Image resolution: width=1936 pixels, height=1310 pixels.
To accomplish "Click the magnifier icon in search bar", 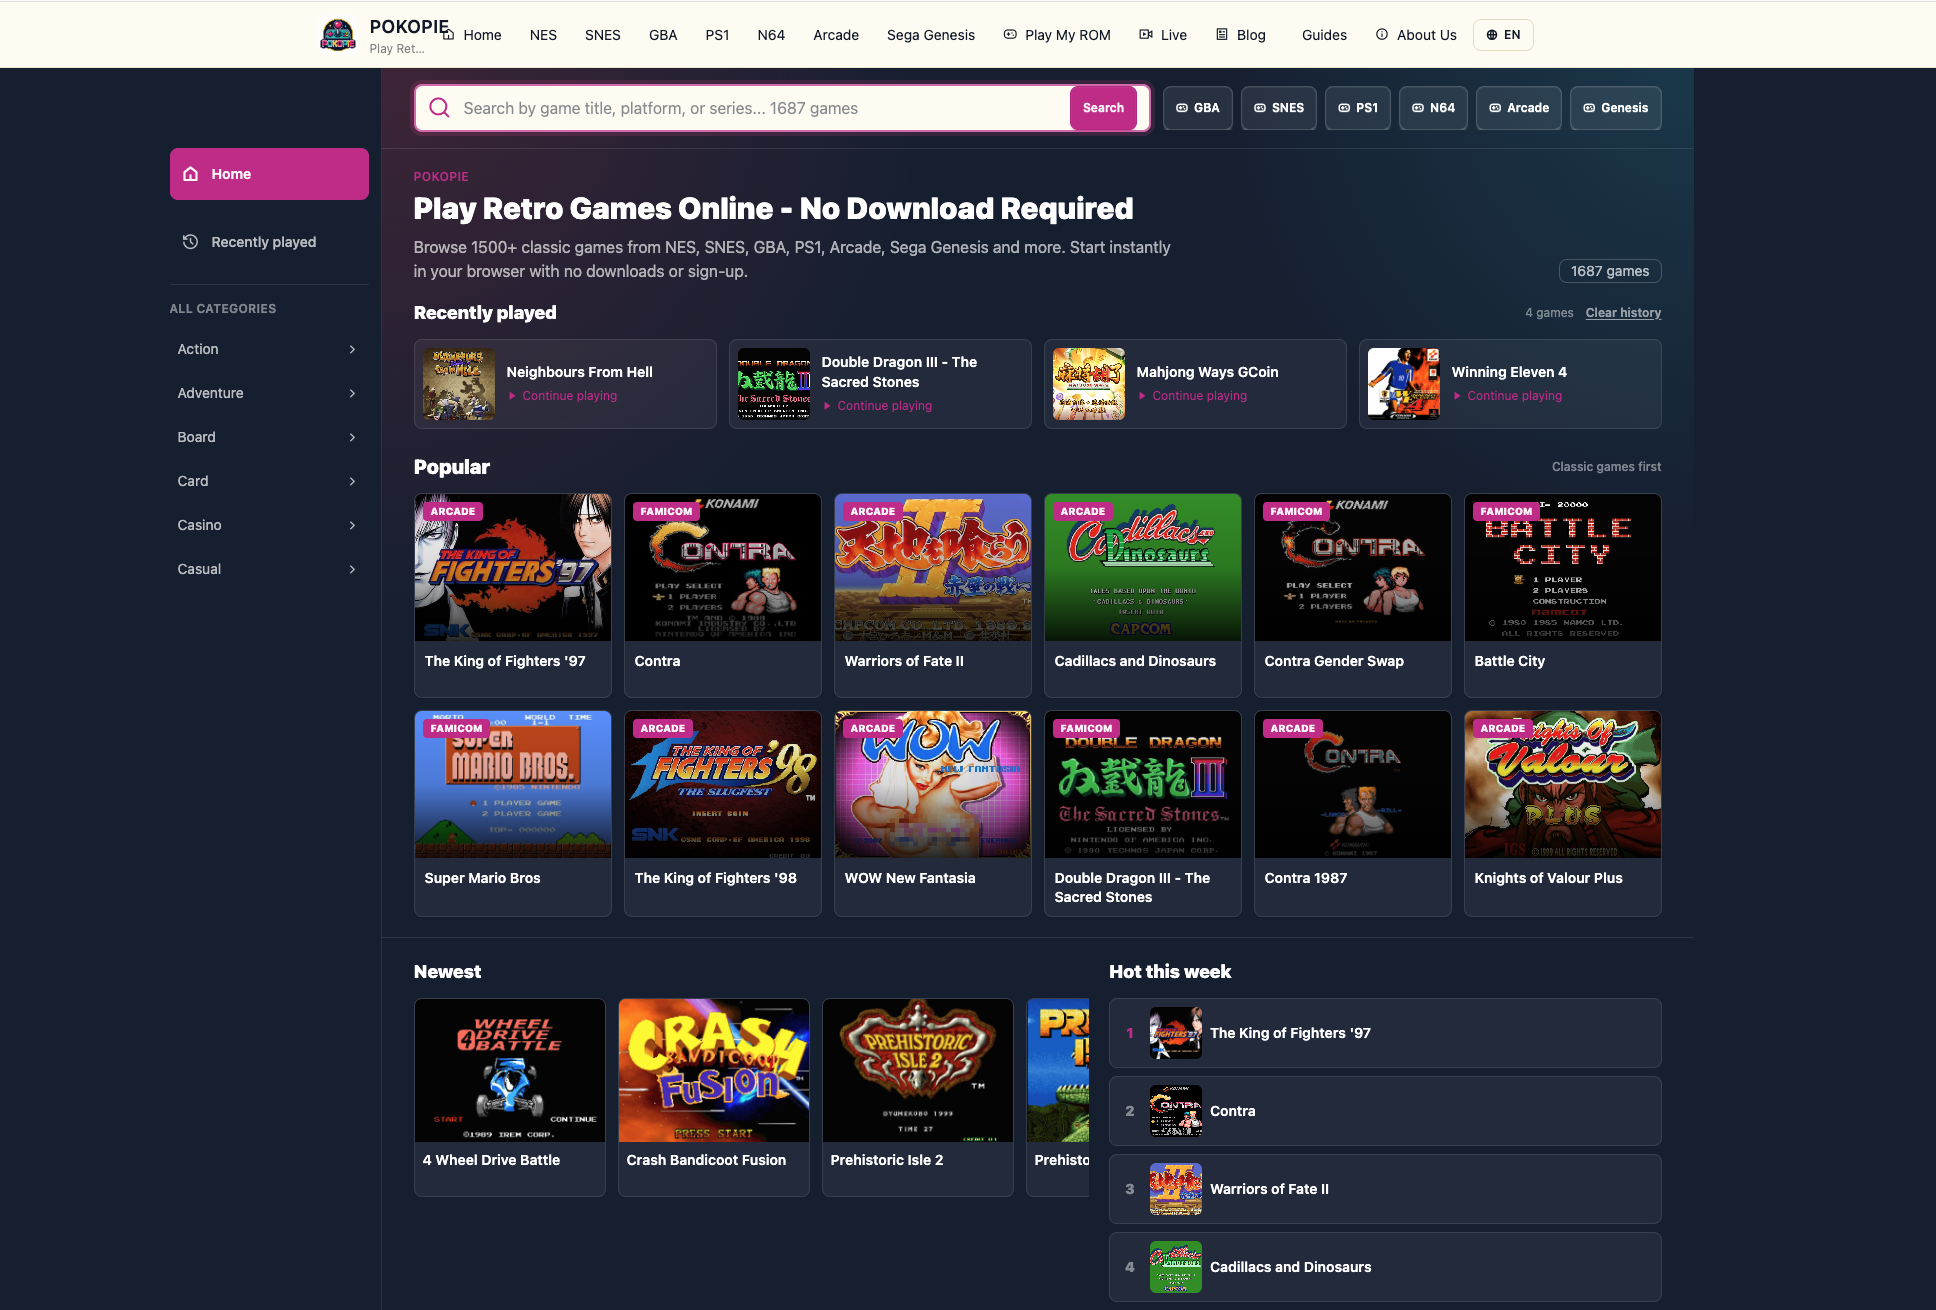I will point(439,108).
